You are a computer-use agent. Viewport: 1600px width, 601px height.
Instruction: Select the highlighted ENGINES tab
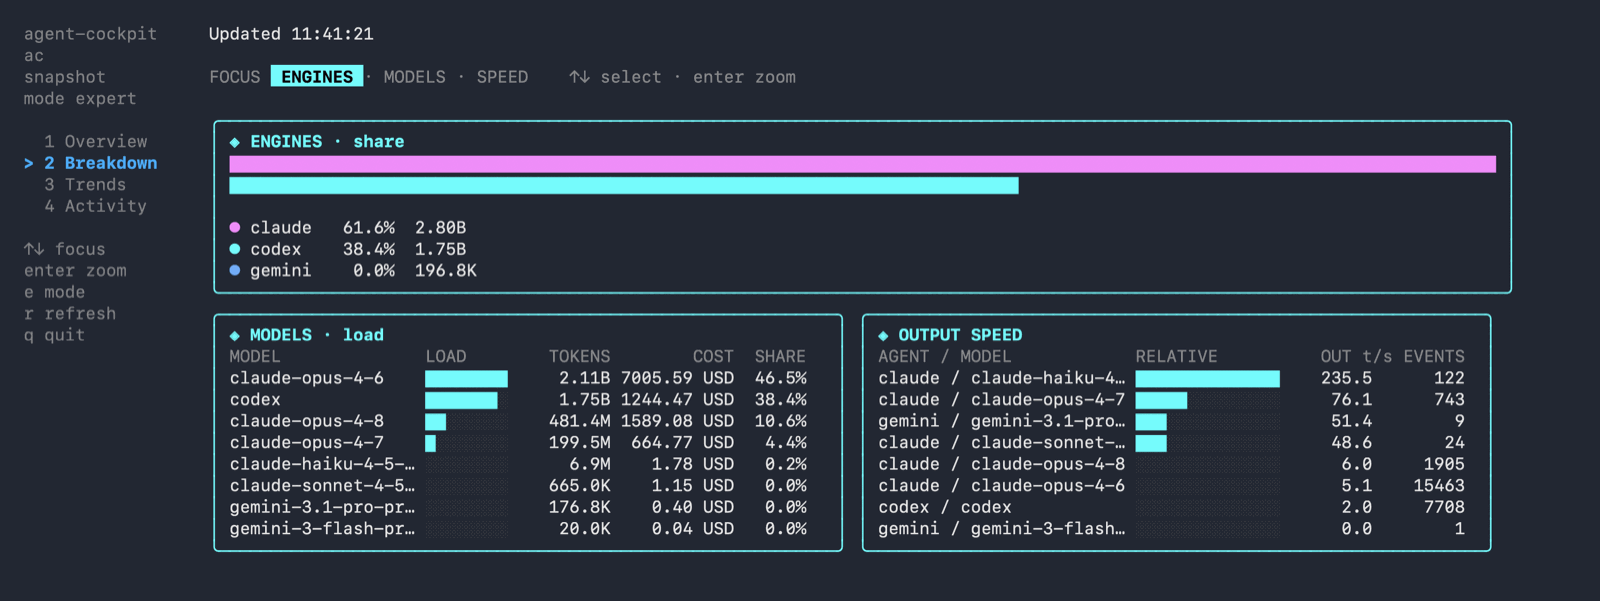(x=317, y=77)
